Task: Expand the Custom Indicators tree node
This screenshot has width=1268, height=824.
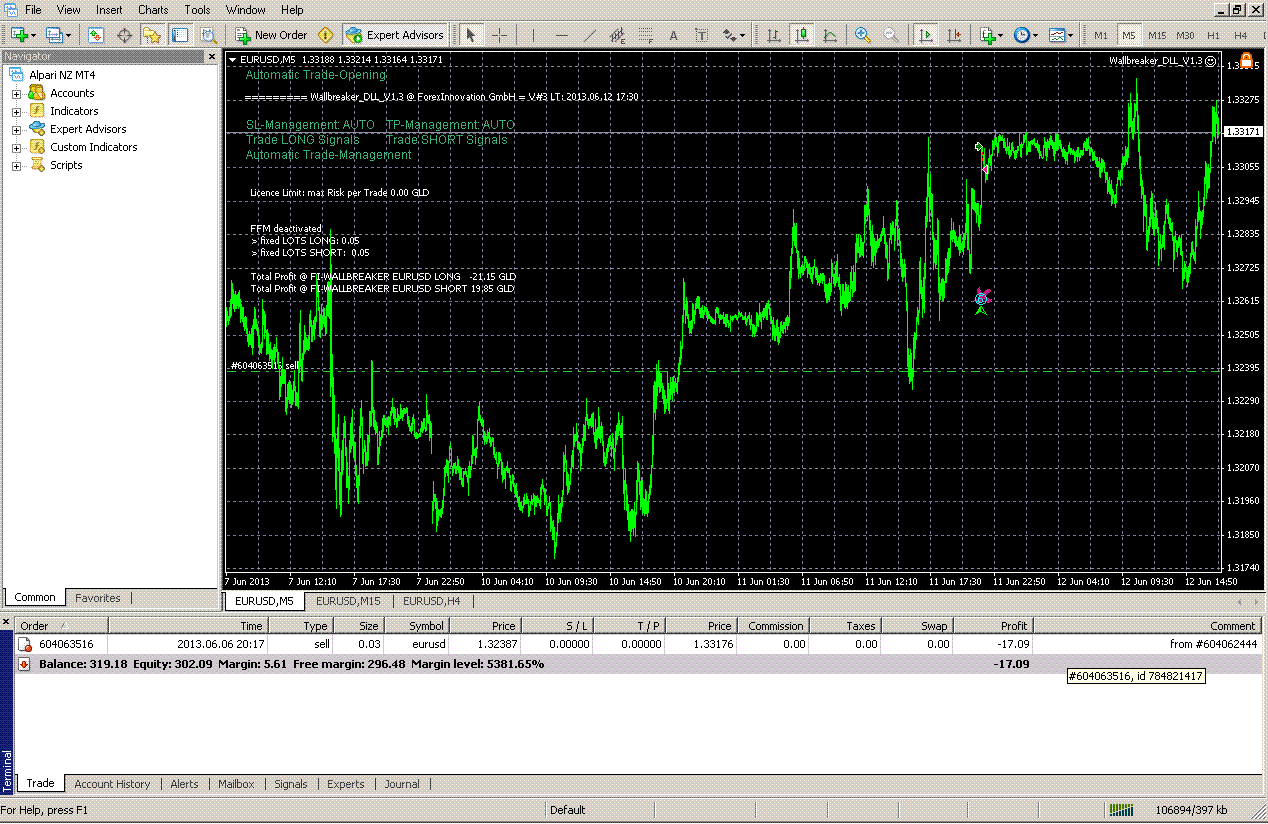Action: [16, 148]
